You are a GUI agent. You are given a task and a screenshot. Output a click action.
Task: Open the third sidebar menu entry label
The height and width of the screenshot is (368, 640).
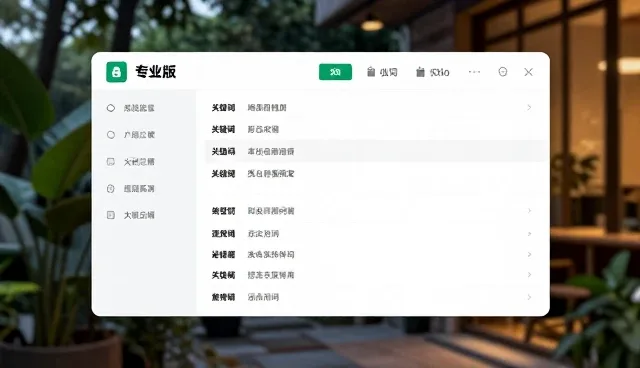click(139, 162)
